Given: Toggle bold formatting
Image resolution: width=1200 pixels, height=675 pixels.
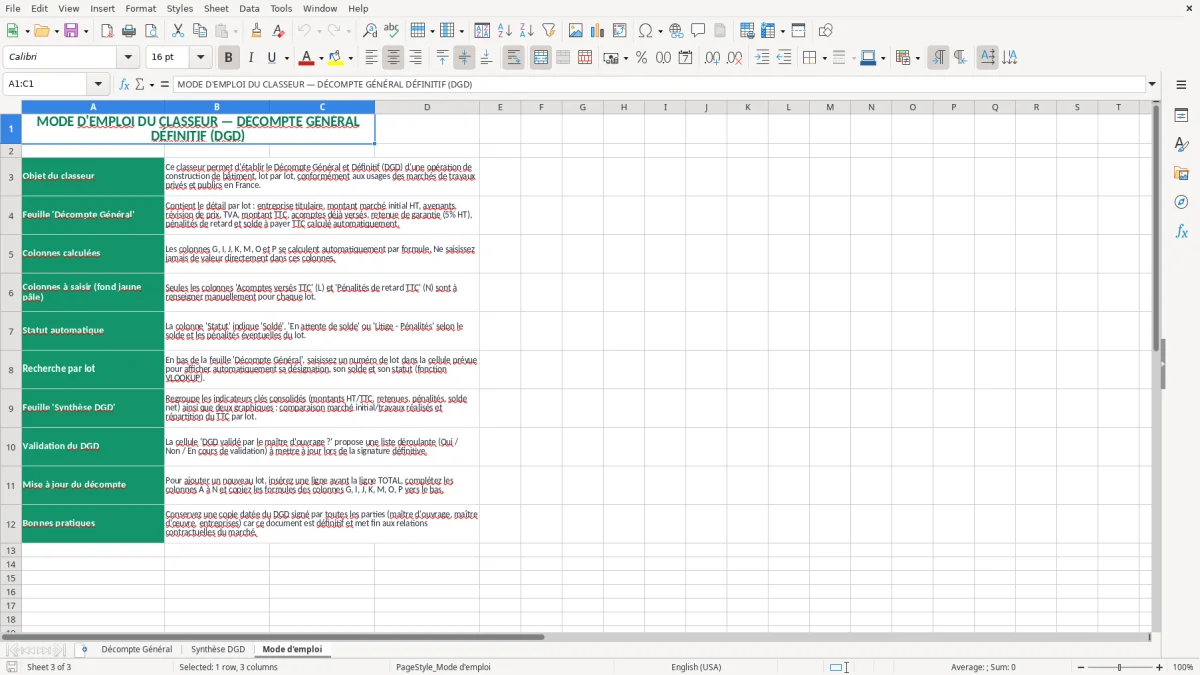Looking at the screenshot, I should coord(228,58).
